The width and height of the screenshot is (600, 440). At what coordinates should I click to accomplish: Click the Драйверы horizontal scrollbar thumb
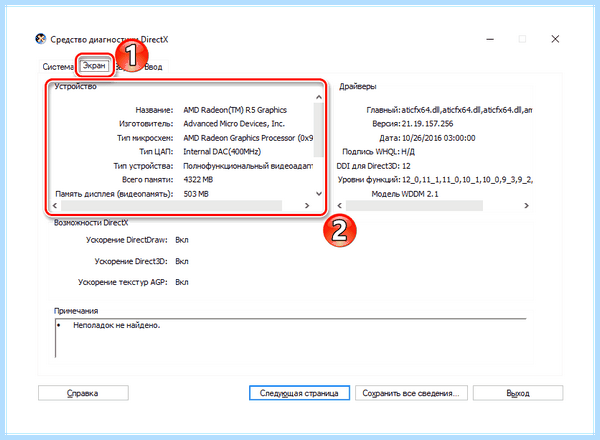(414, 205)
